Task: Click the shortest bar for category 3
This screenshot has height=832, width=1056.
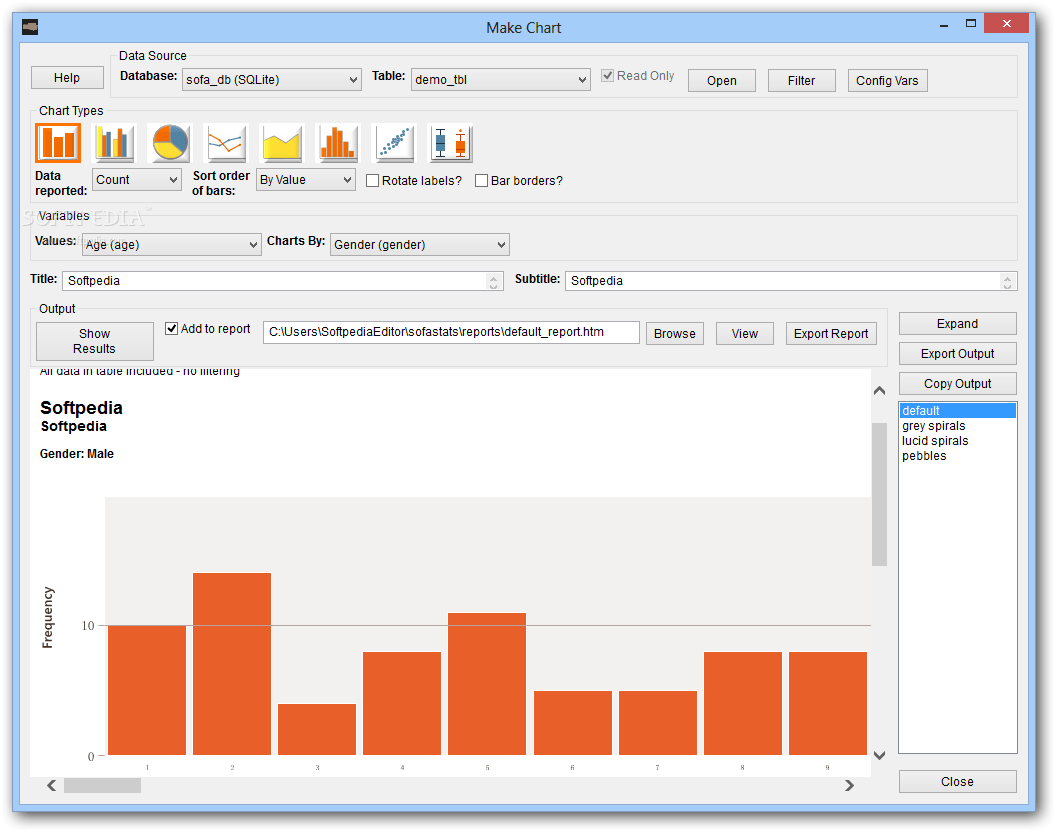Action: [317, 729]
